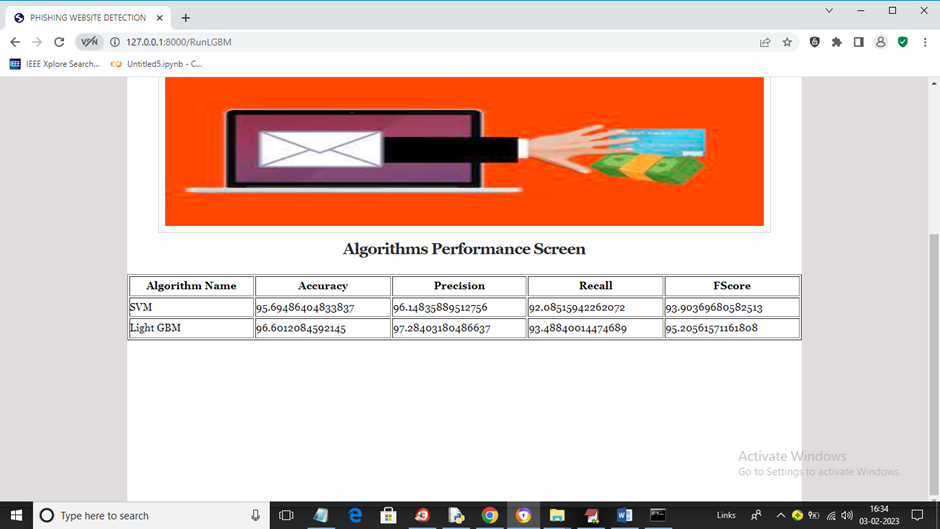Open the People icon in system tray
This screenshot has width=940, height=529.
757,515
